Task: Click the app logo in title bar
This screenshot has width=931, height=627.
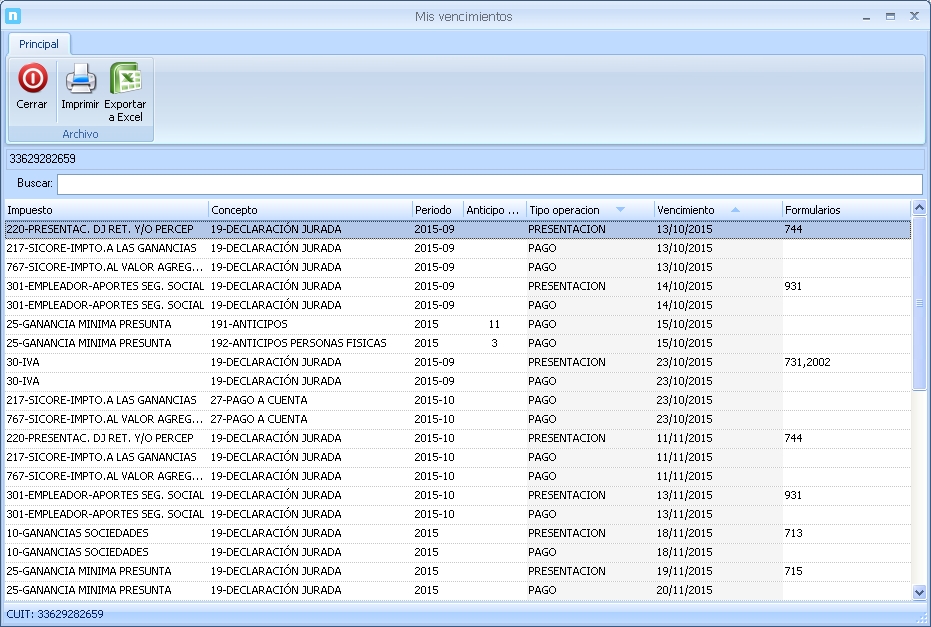Action: pyautogui.click(x=14, y=16)
